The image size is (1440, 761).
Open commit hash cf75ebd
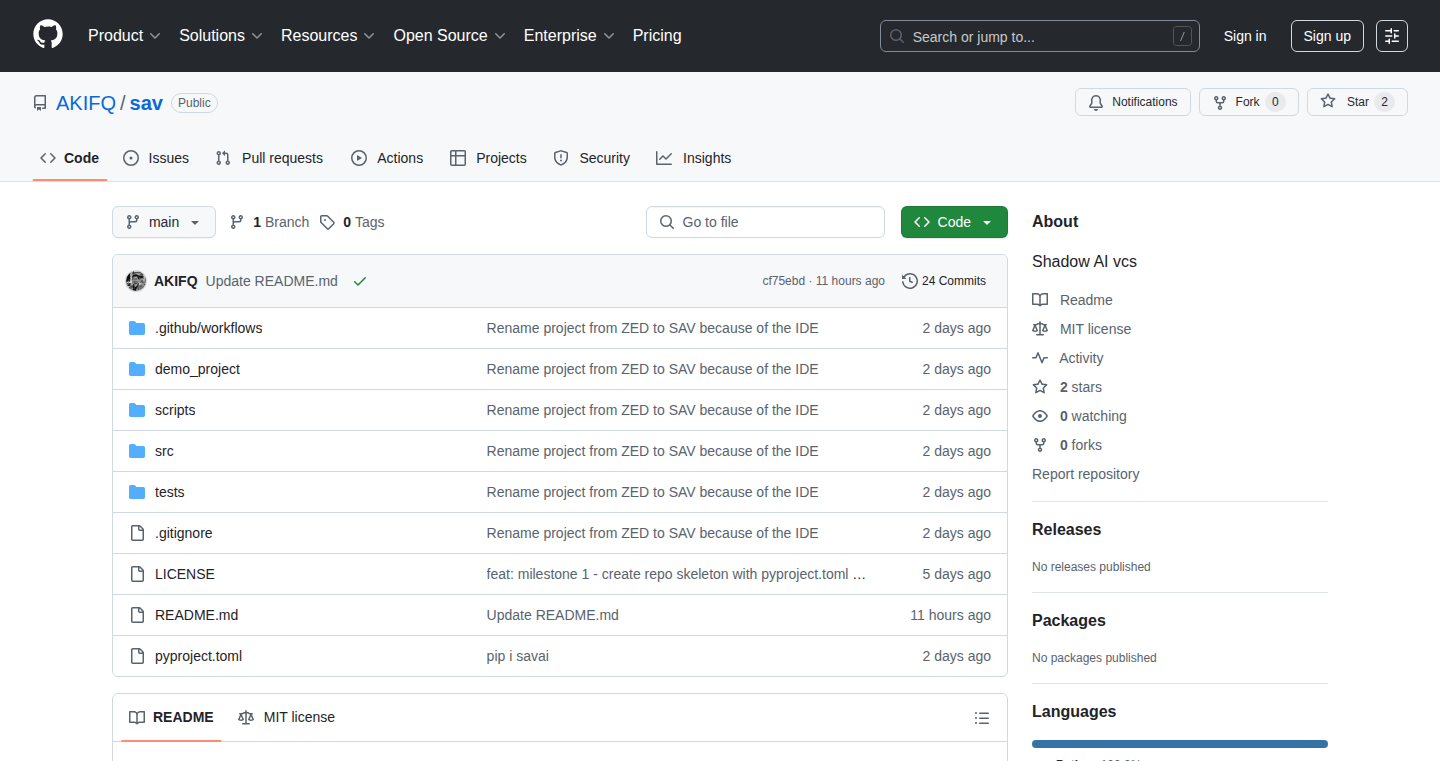(783, 281)
